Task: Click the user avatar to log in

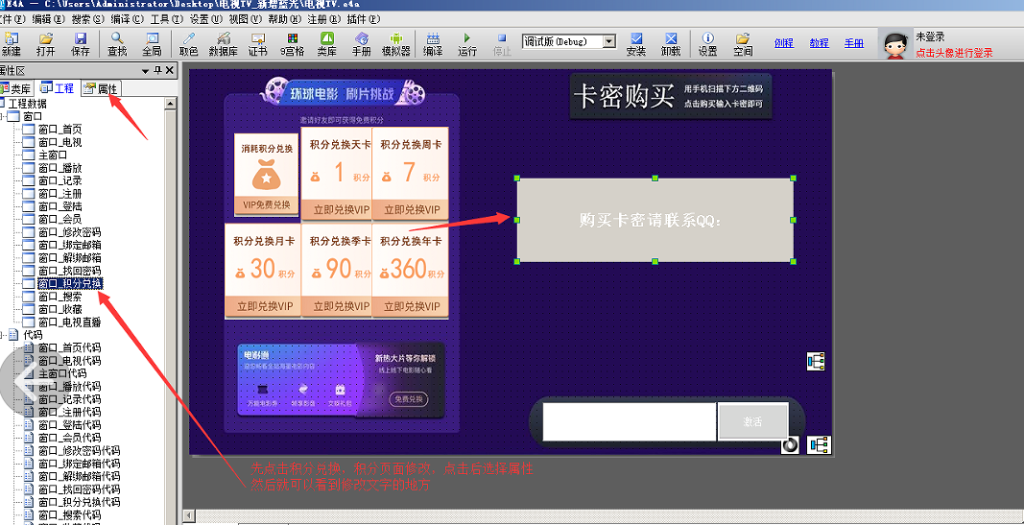Action: click(896, 45)
